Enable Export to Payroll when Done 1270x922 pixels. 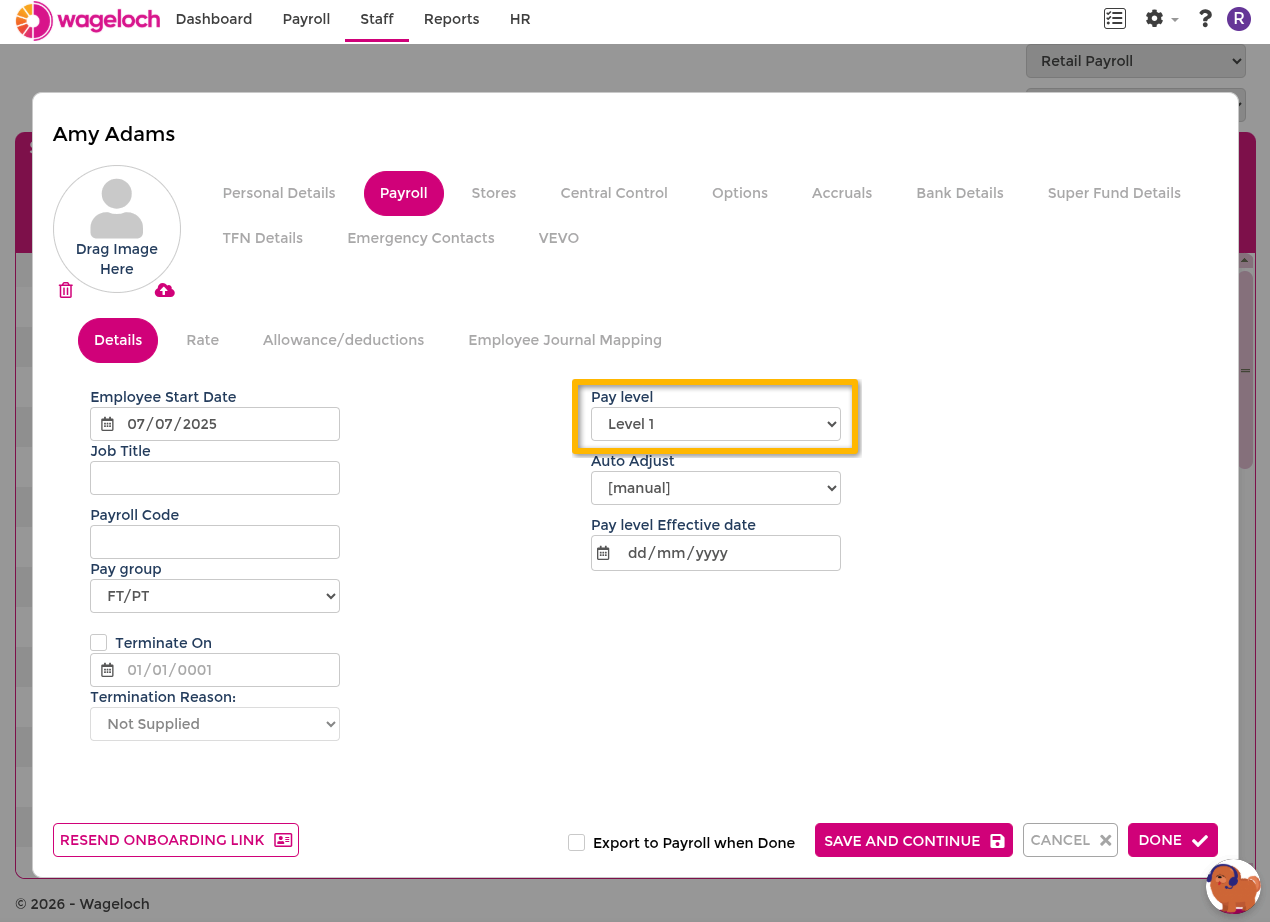tap(577, 842)
